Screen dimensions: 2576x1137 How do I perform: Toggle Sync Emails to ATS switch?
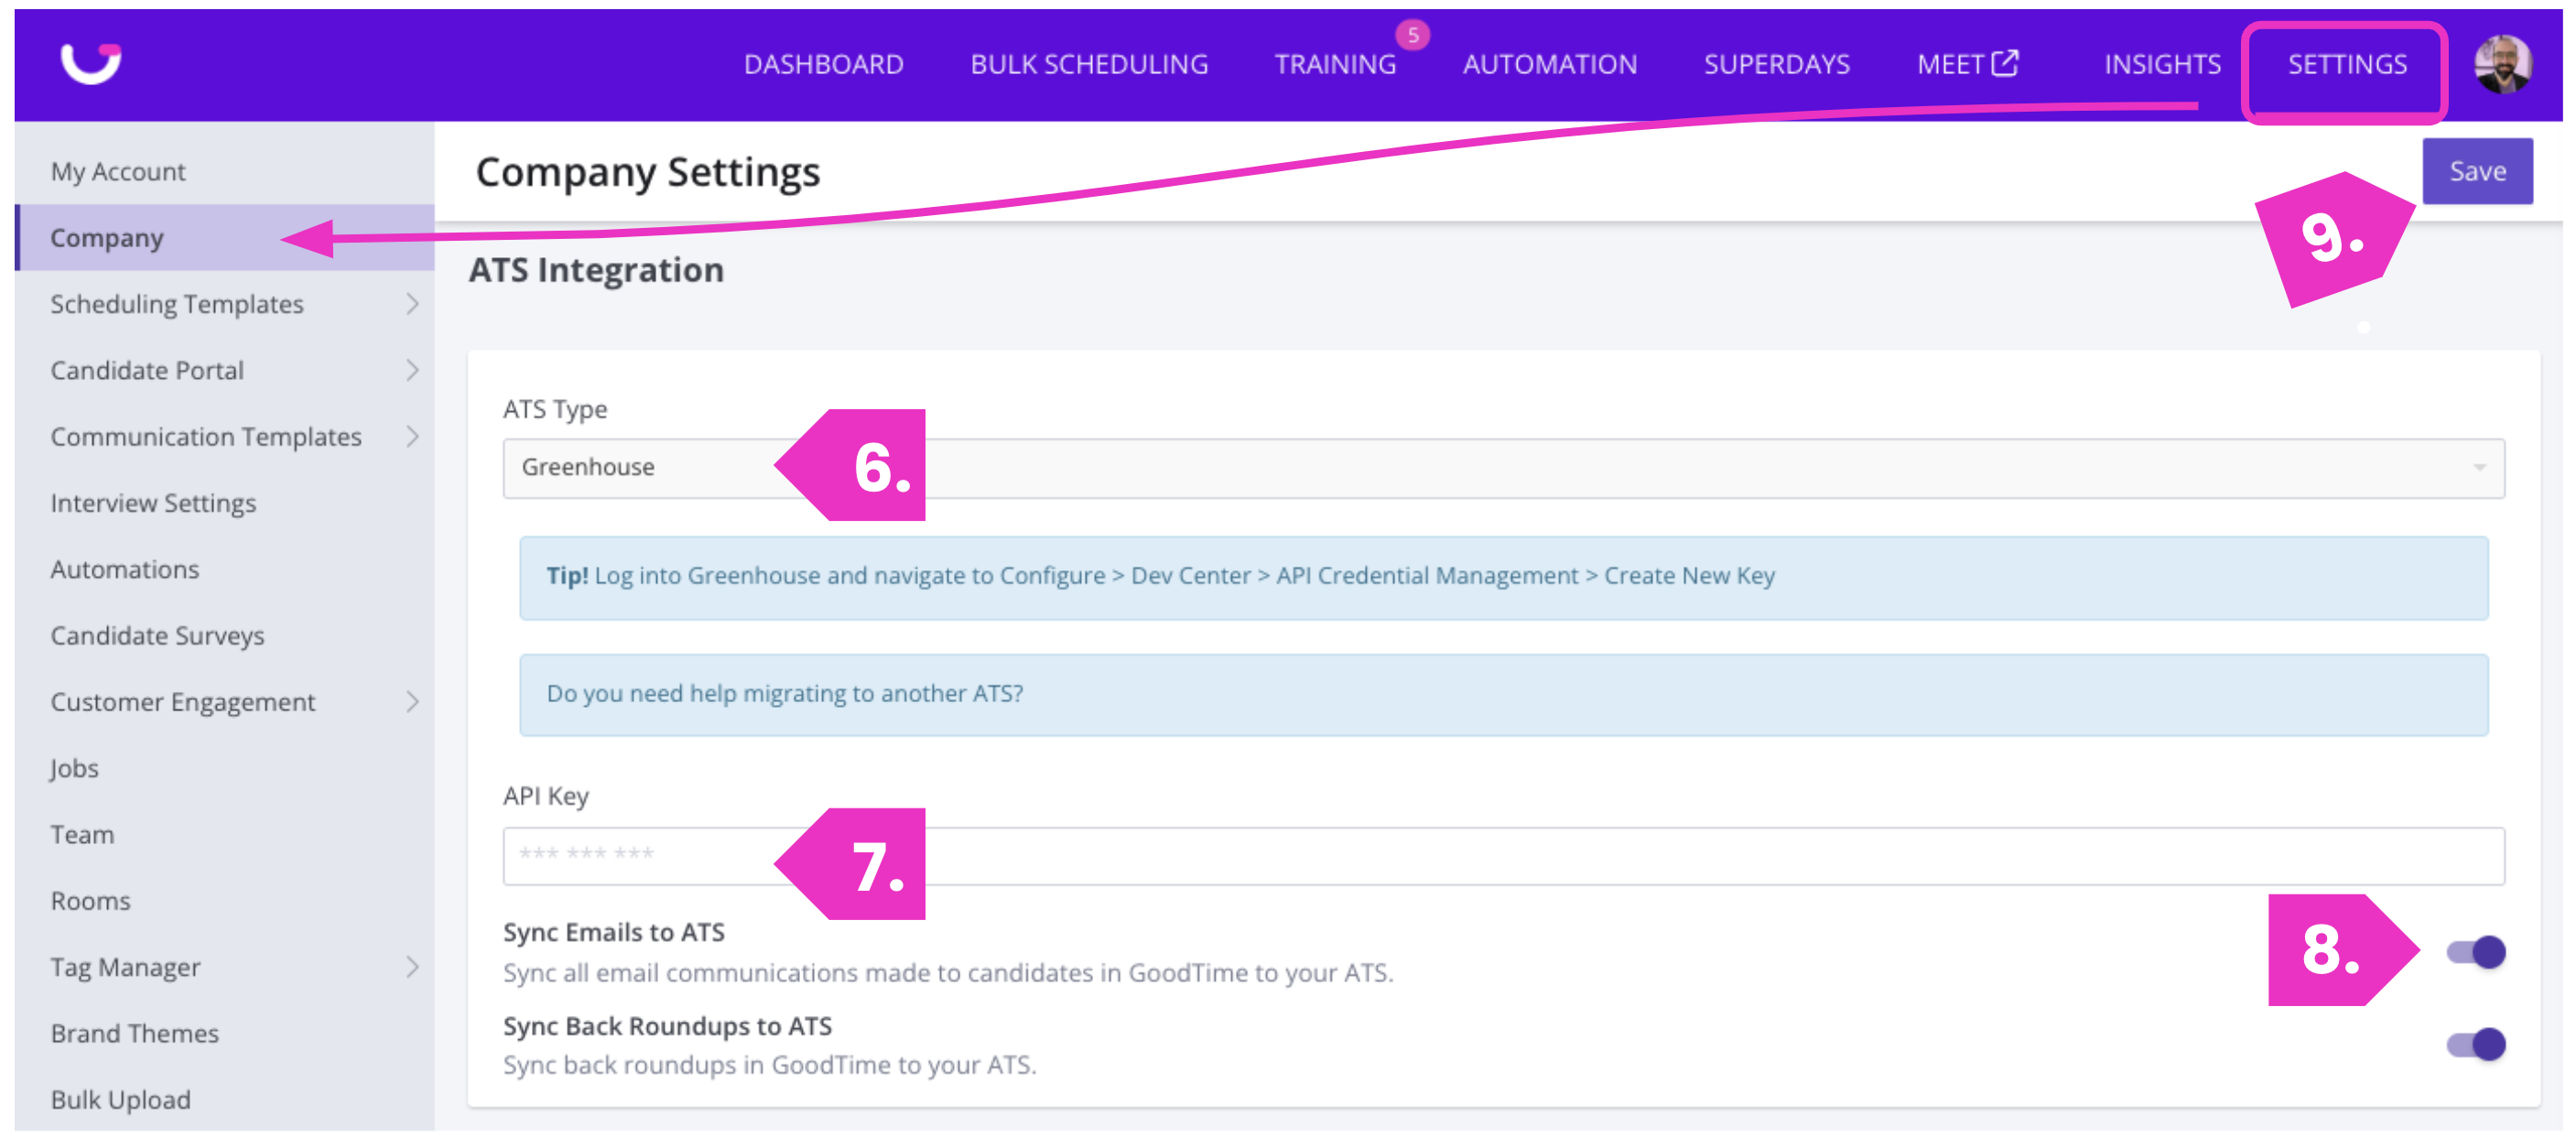2476,951
